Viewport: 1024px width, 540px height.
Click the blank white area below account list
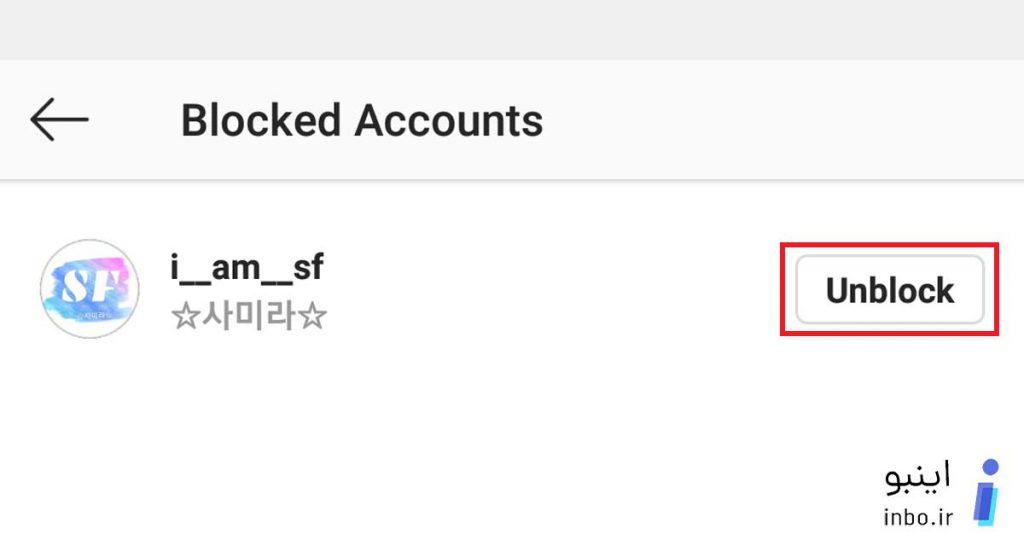457,444
